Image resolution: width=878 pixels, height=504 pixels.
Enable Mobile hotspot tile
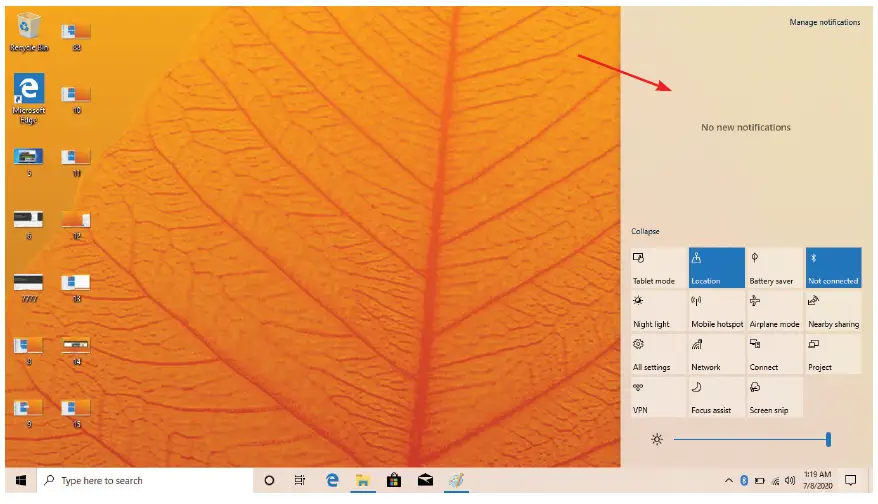click(x=717, y=311)
